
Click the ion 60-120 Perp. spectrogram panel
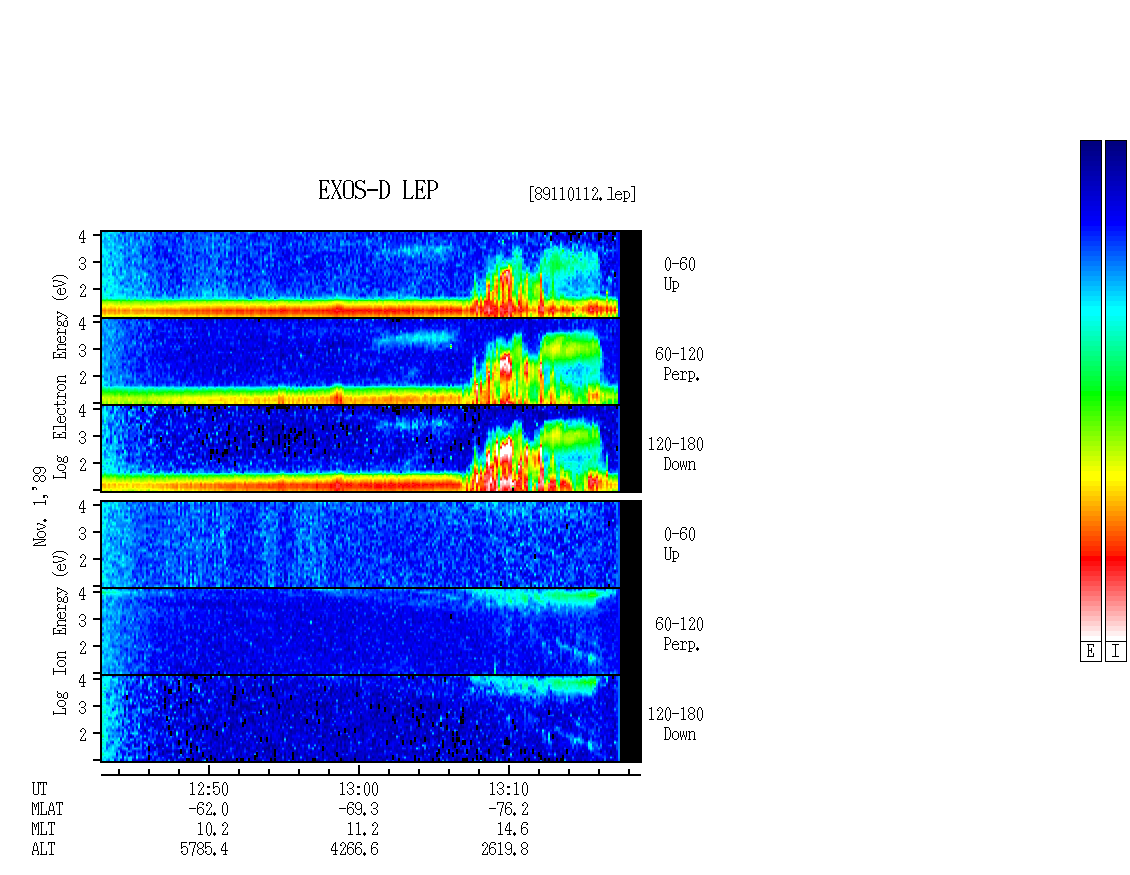pyautogui.click(x=371, y=631)
